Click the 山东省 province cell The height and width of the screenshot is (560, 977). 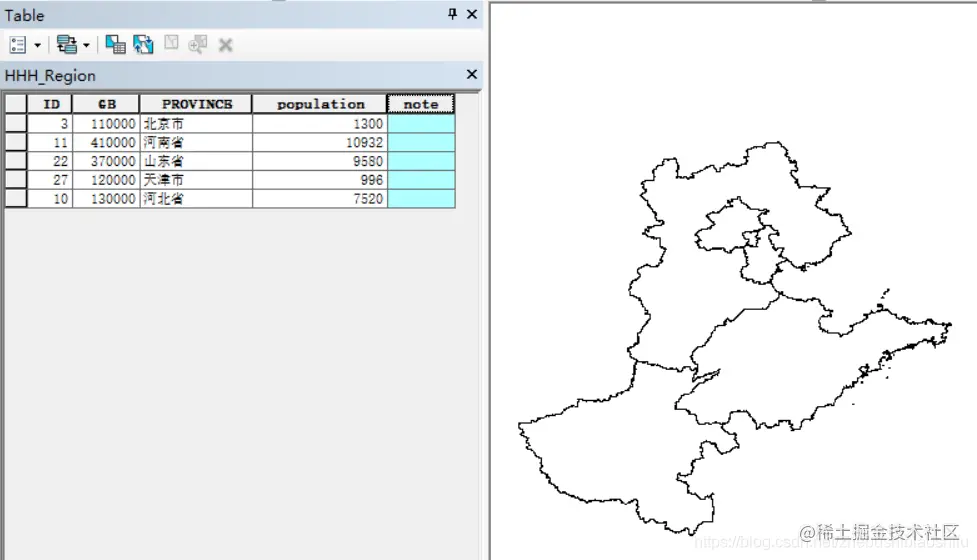point(196,161)
